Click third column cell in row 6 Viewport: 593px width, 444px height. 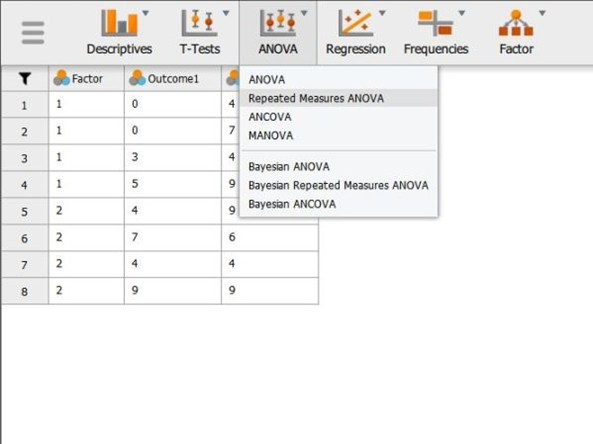(x=270, y=238)
